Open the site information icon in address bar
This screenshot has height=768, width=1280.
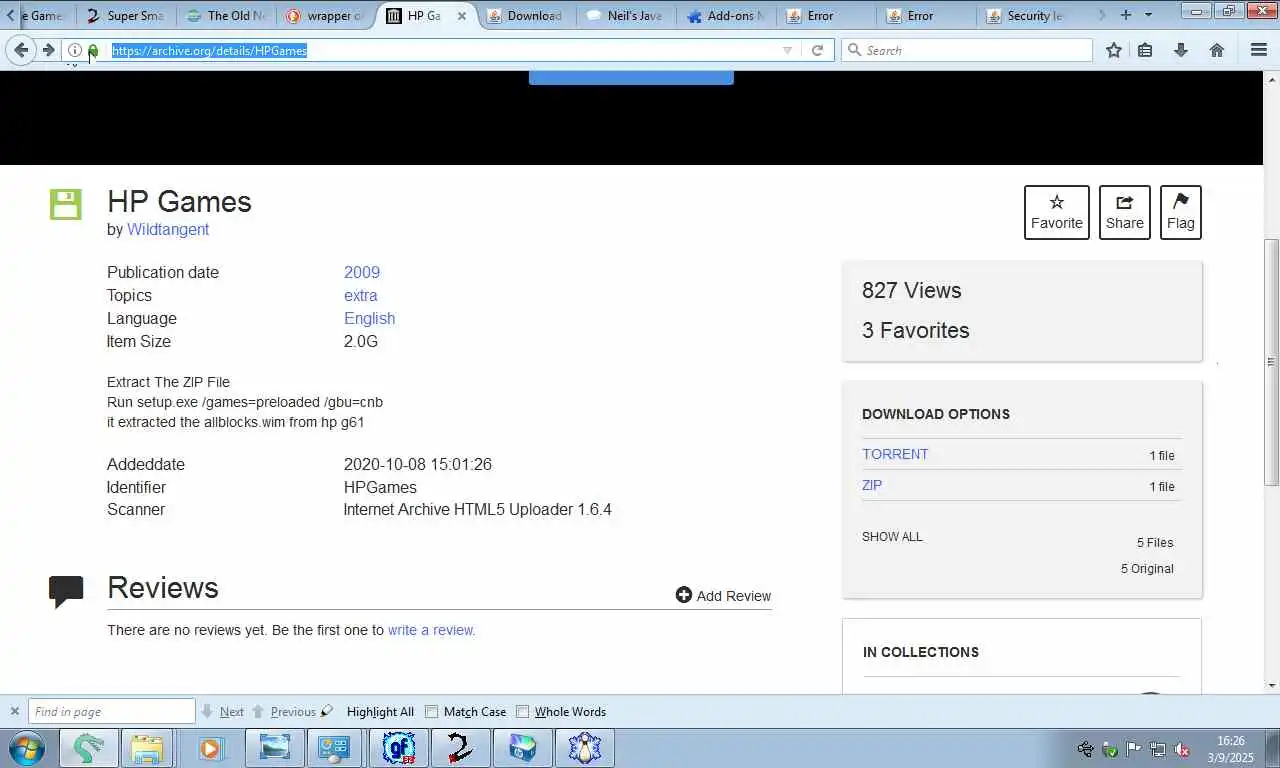pos(74,50)
